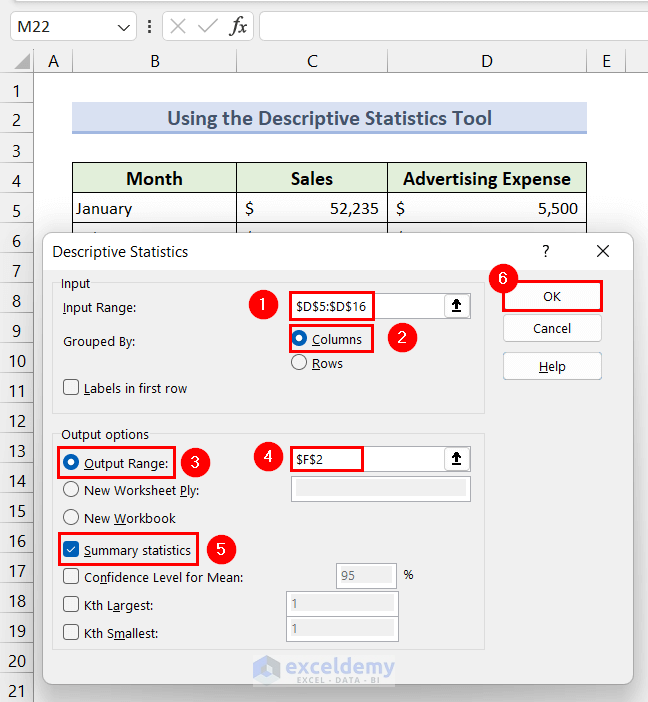648x702 pixels.
Task: Enable the Kth Largest checkbox
Action: [x=71, y=604]
